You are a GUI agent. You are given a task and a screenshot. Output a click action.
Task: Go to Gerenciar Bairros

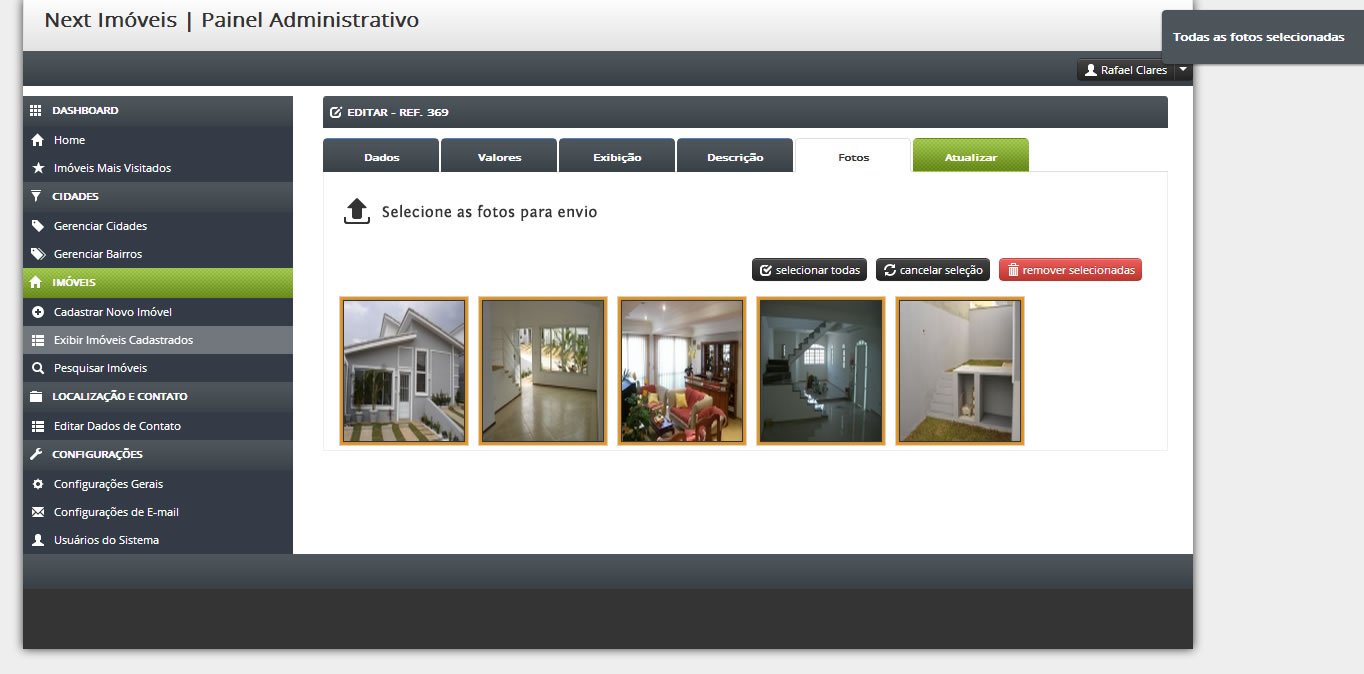coord(158,254)
